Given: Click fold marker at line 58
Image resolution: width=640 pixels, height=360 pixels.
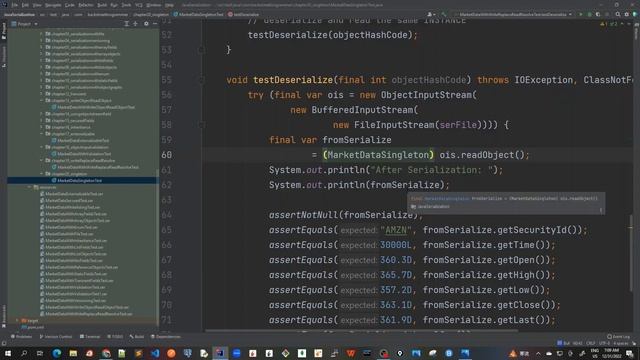Looking at the screenshot, I should [202, 125].
